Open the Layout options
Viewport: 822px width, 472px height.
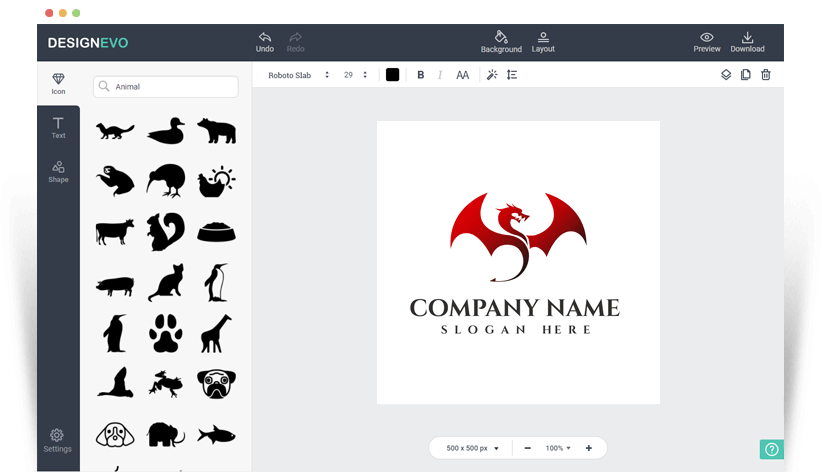pyautogui.click(x=543, y=37)
